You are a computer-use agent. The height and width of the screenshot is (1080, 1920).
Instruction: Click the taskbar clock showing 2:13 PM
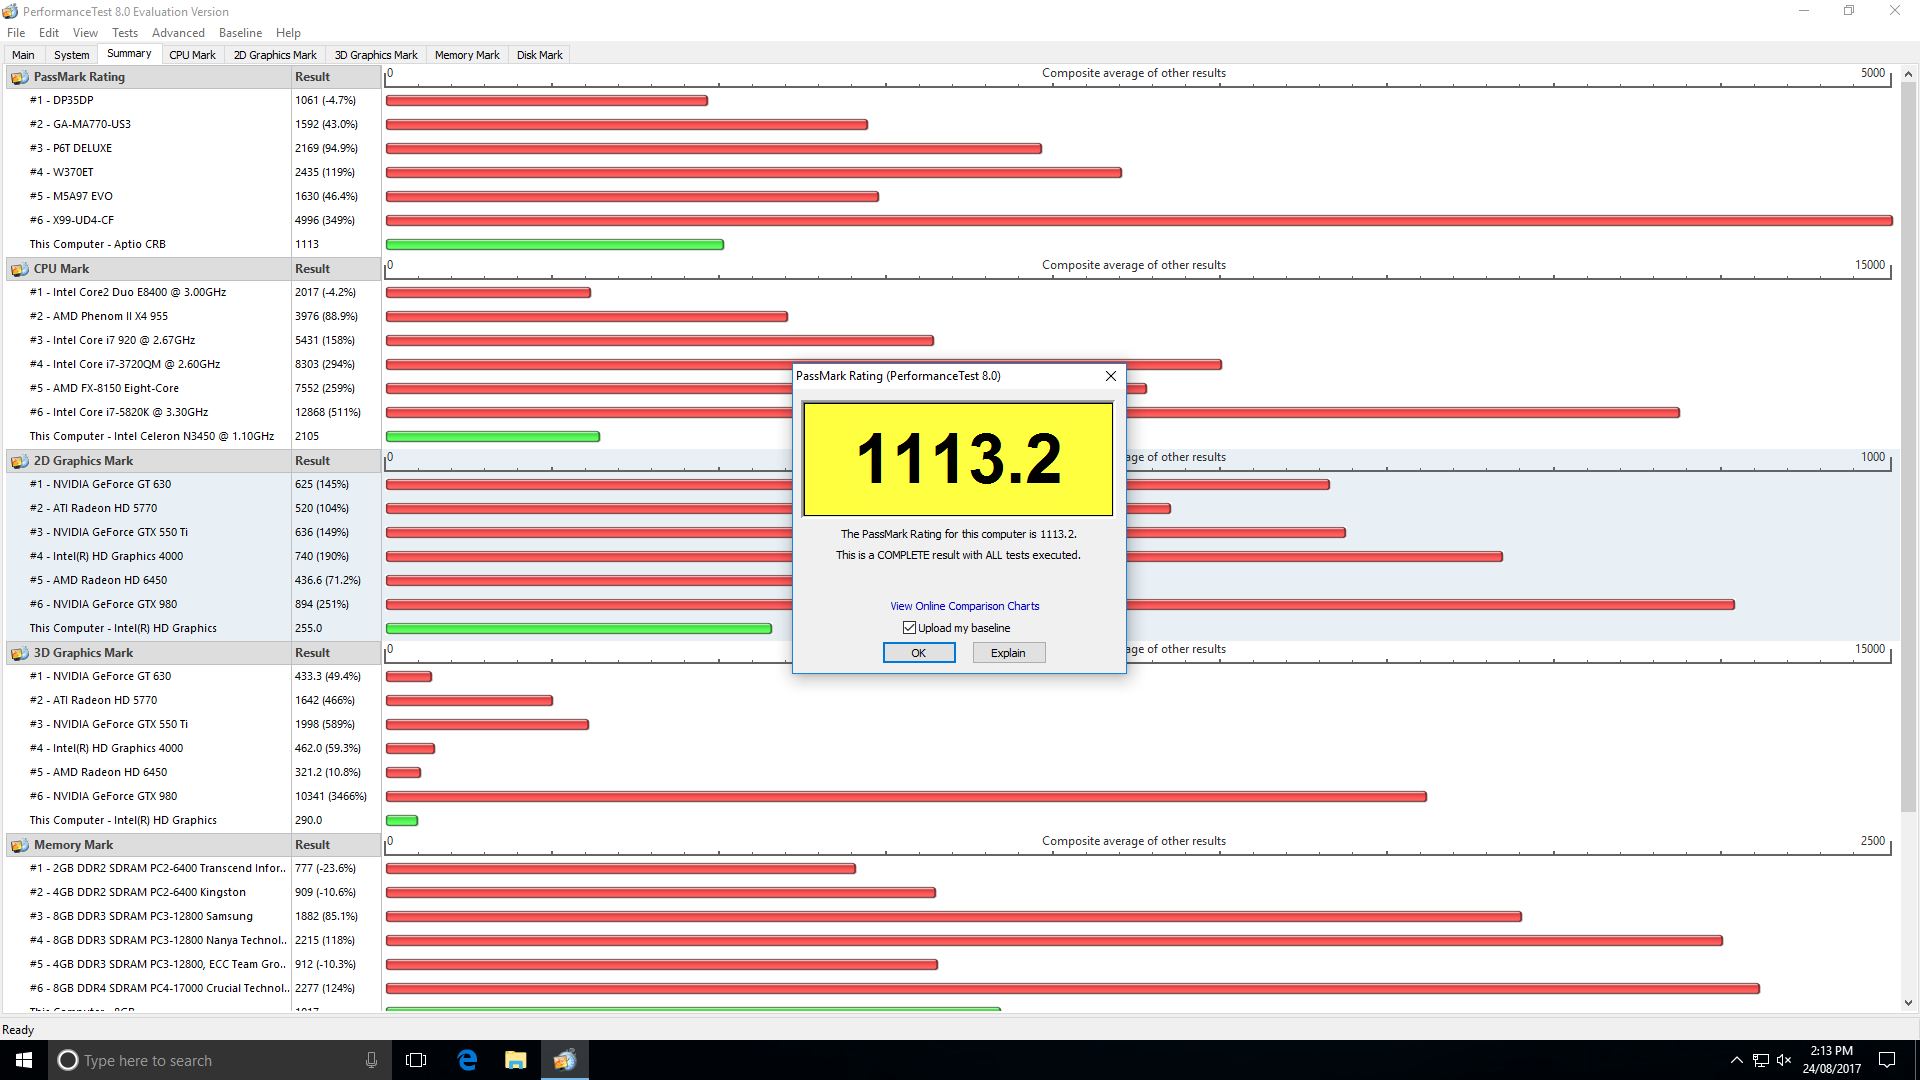click(1831, 1060)
